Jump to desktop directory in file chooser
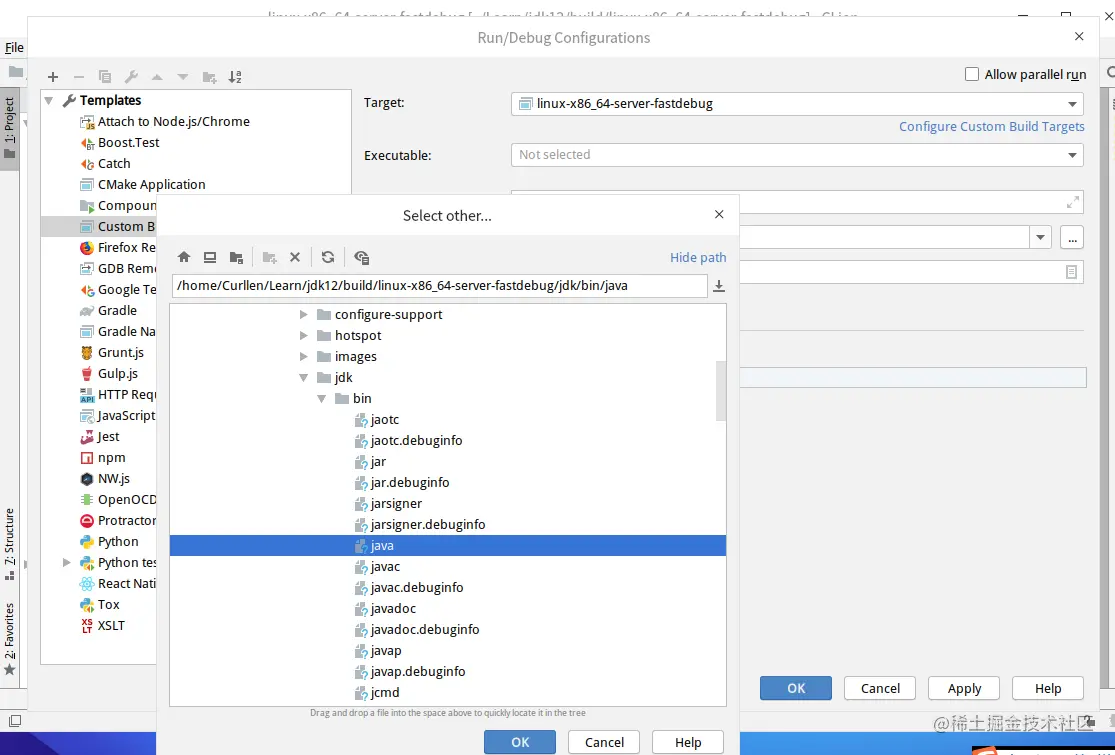Image resolution: width=1115 pixels, height=755 pixels. click(210, 257)
